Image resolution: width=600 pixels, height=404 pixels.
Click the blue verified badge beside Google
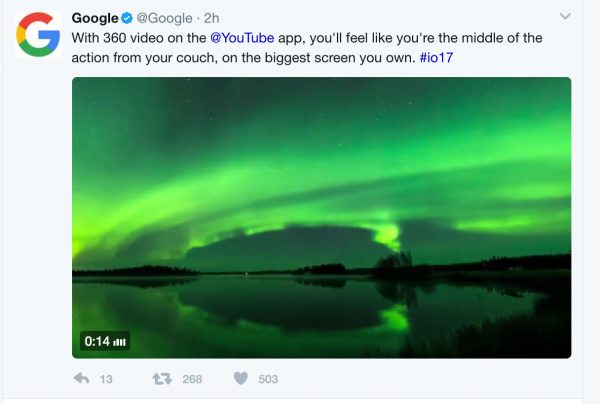tap(127, 18)
